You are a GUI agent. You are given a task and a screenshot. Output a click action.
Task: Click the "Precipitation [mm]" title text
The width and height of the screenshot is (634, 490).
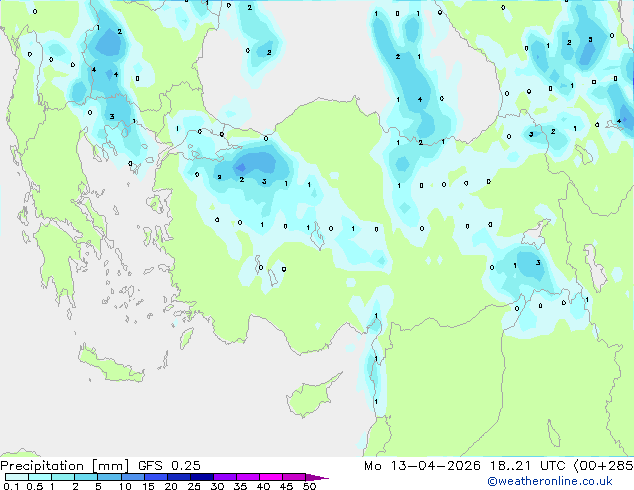coord(64,466)
